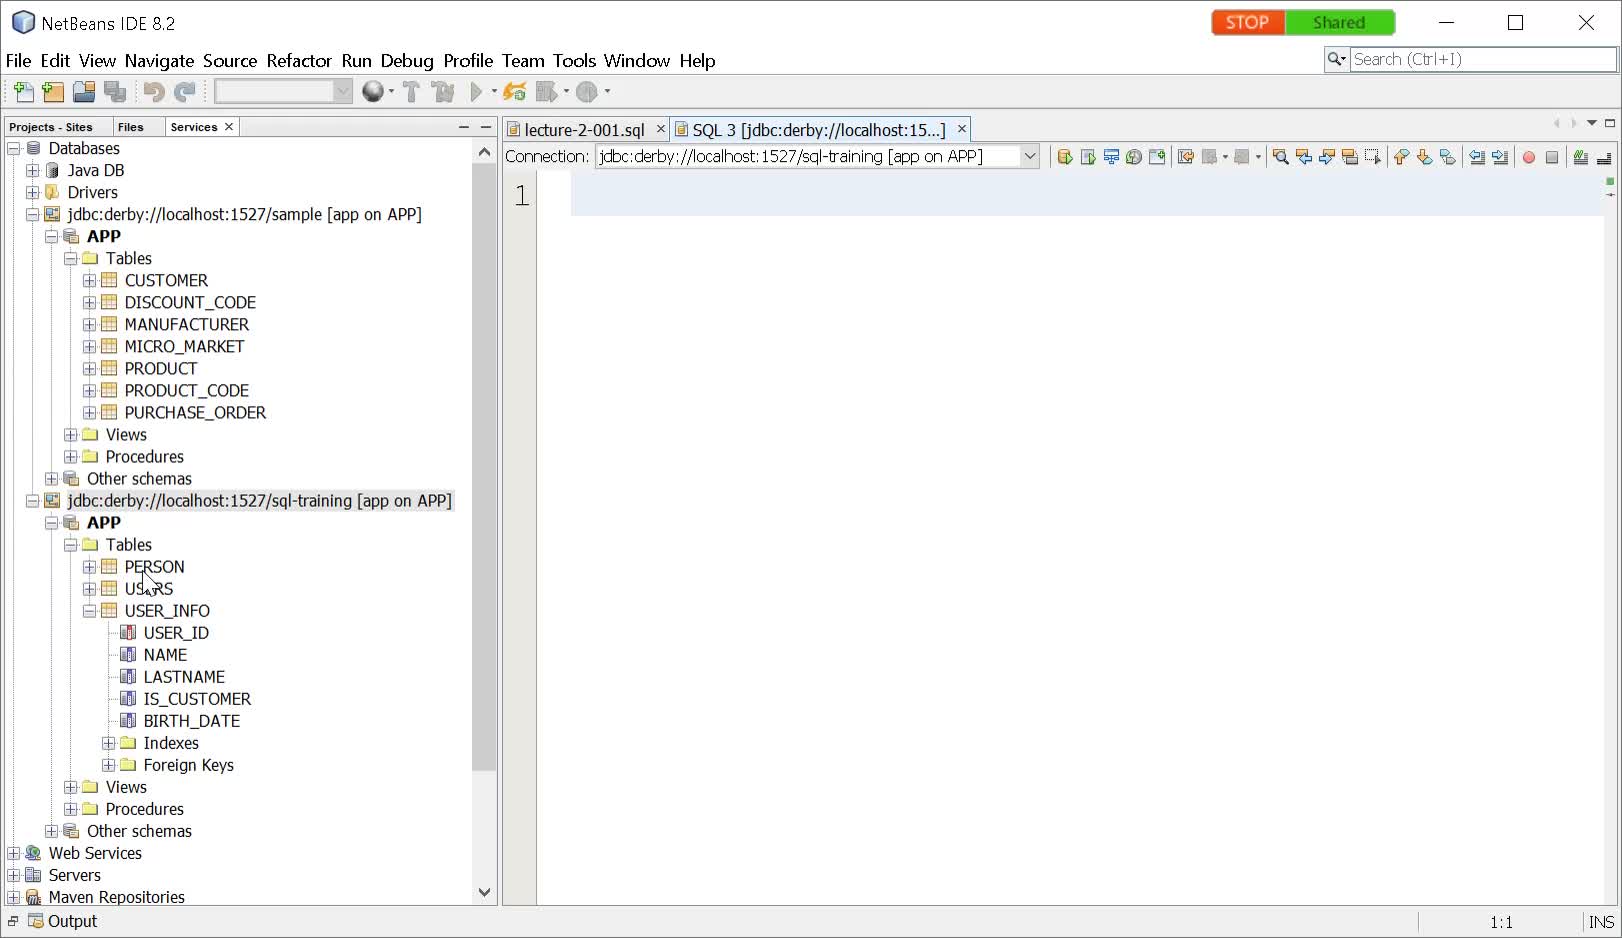Switch to the lecture-2-001.sql editor tab
This screenshot has height=938, width=1622.
pyautogui.click(x=585, y=130)
